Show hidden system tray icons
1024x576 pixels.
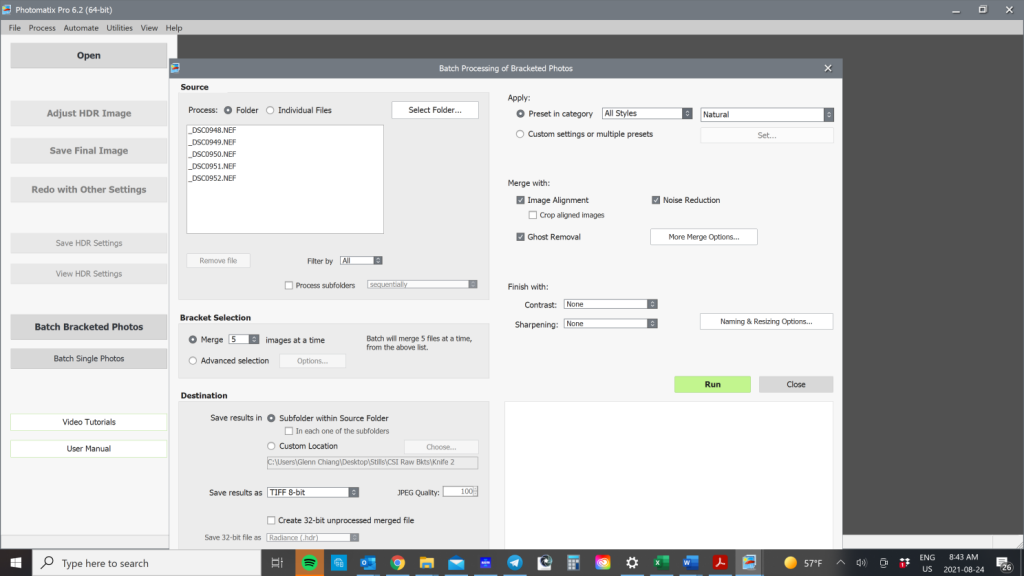coord(840,562)
